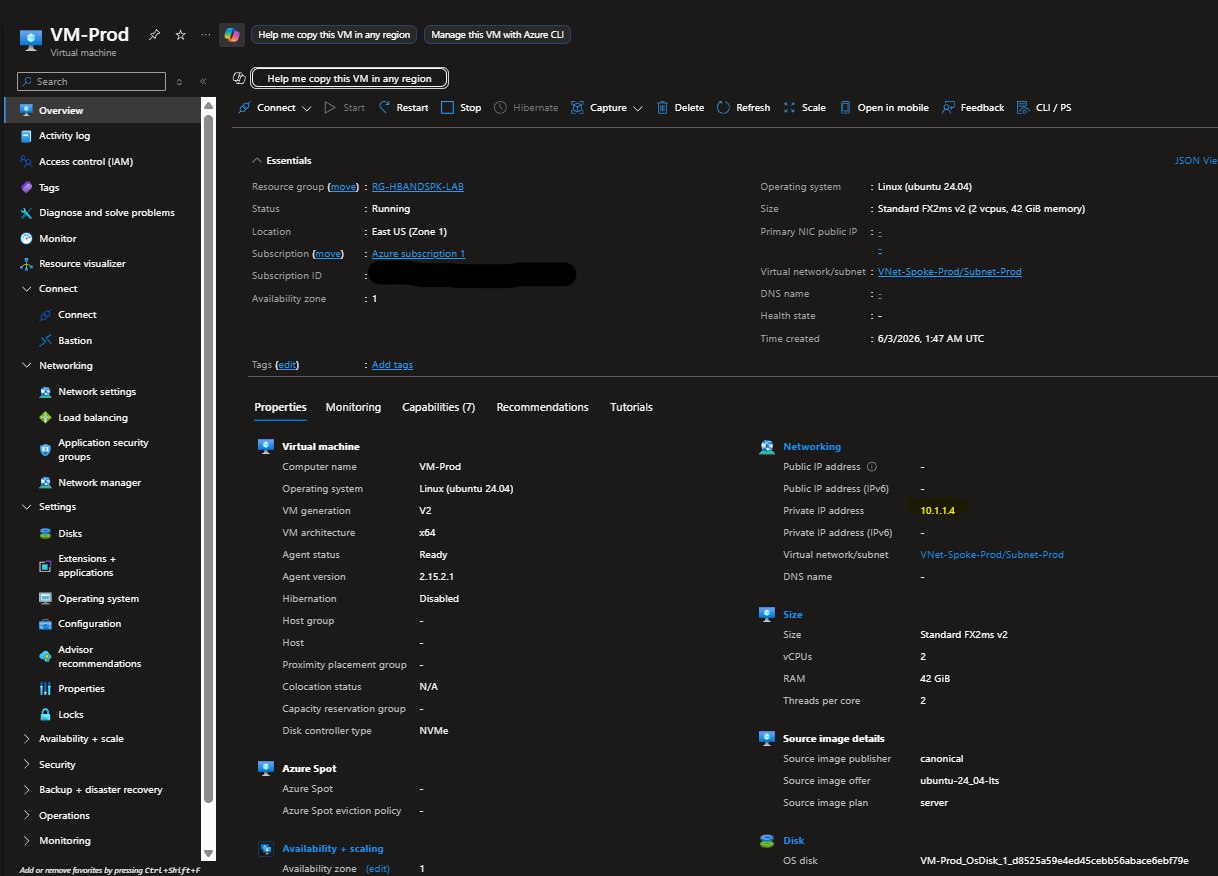Click the Application security groups shield icon
This screenshot has width=1218, height=876.
[x=46, y=450]
